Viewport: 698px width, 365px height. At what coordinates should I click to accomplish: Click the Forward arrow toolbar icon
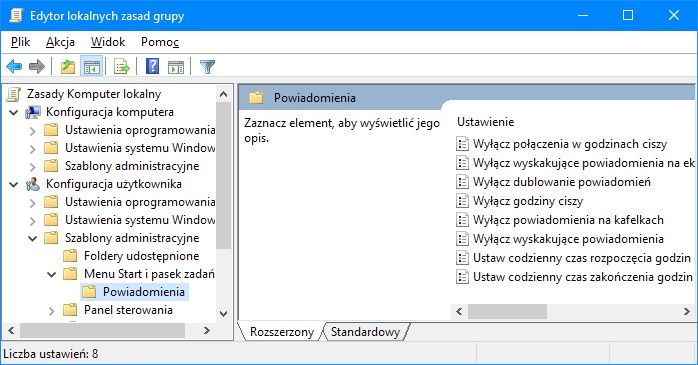pos(37,67)
